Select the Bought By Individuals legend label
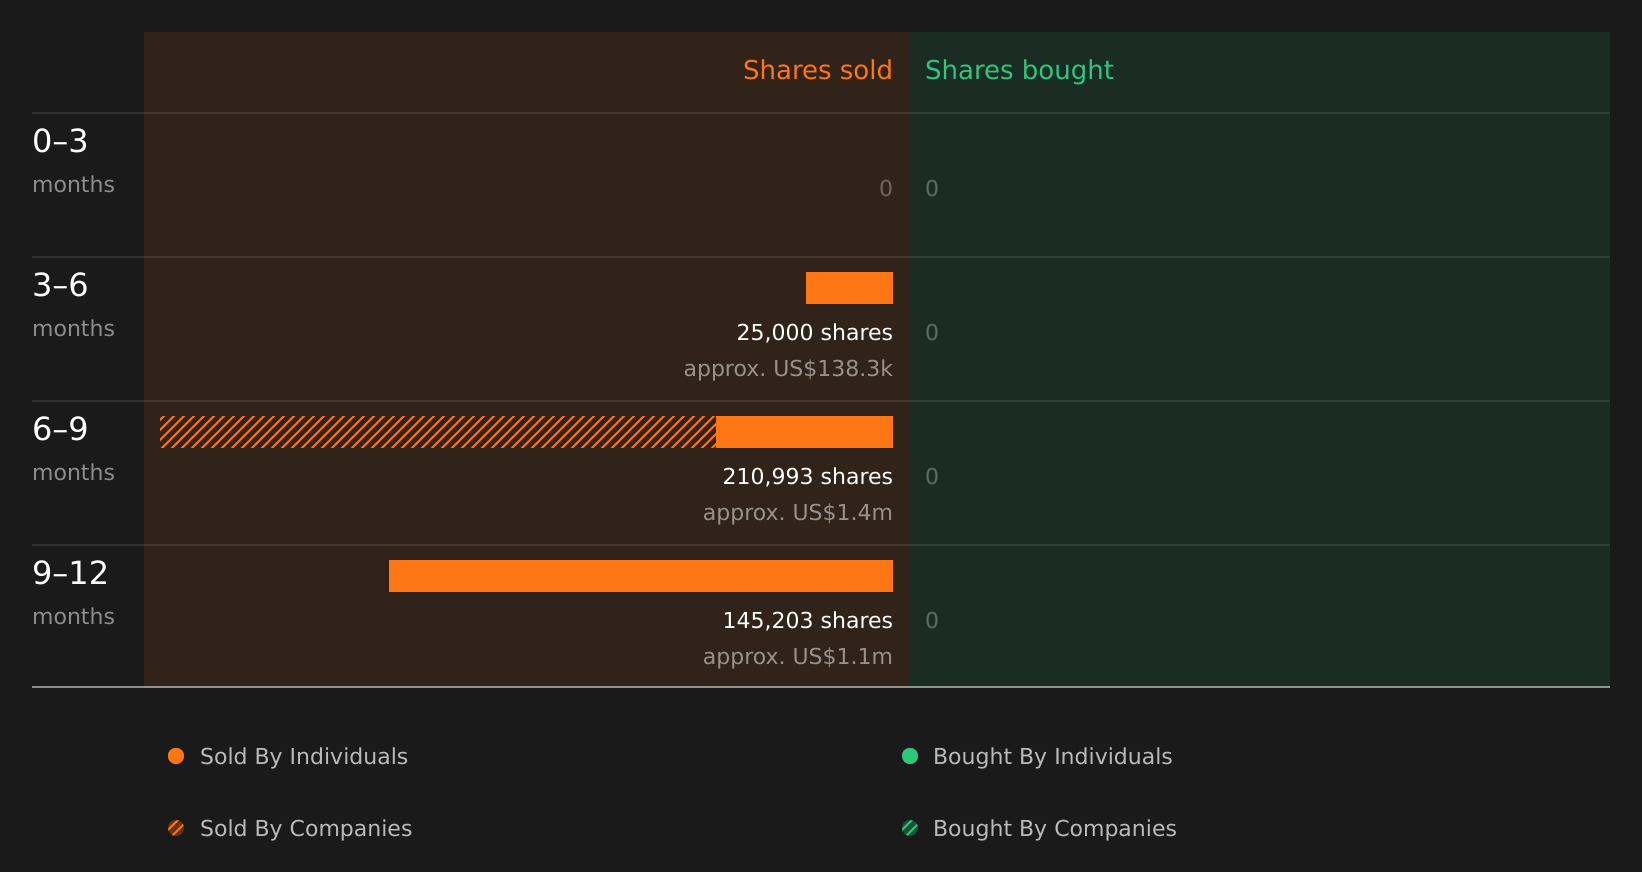1642x872 pixels. [1053, 757]
